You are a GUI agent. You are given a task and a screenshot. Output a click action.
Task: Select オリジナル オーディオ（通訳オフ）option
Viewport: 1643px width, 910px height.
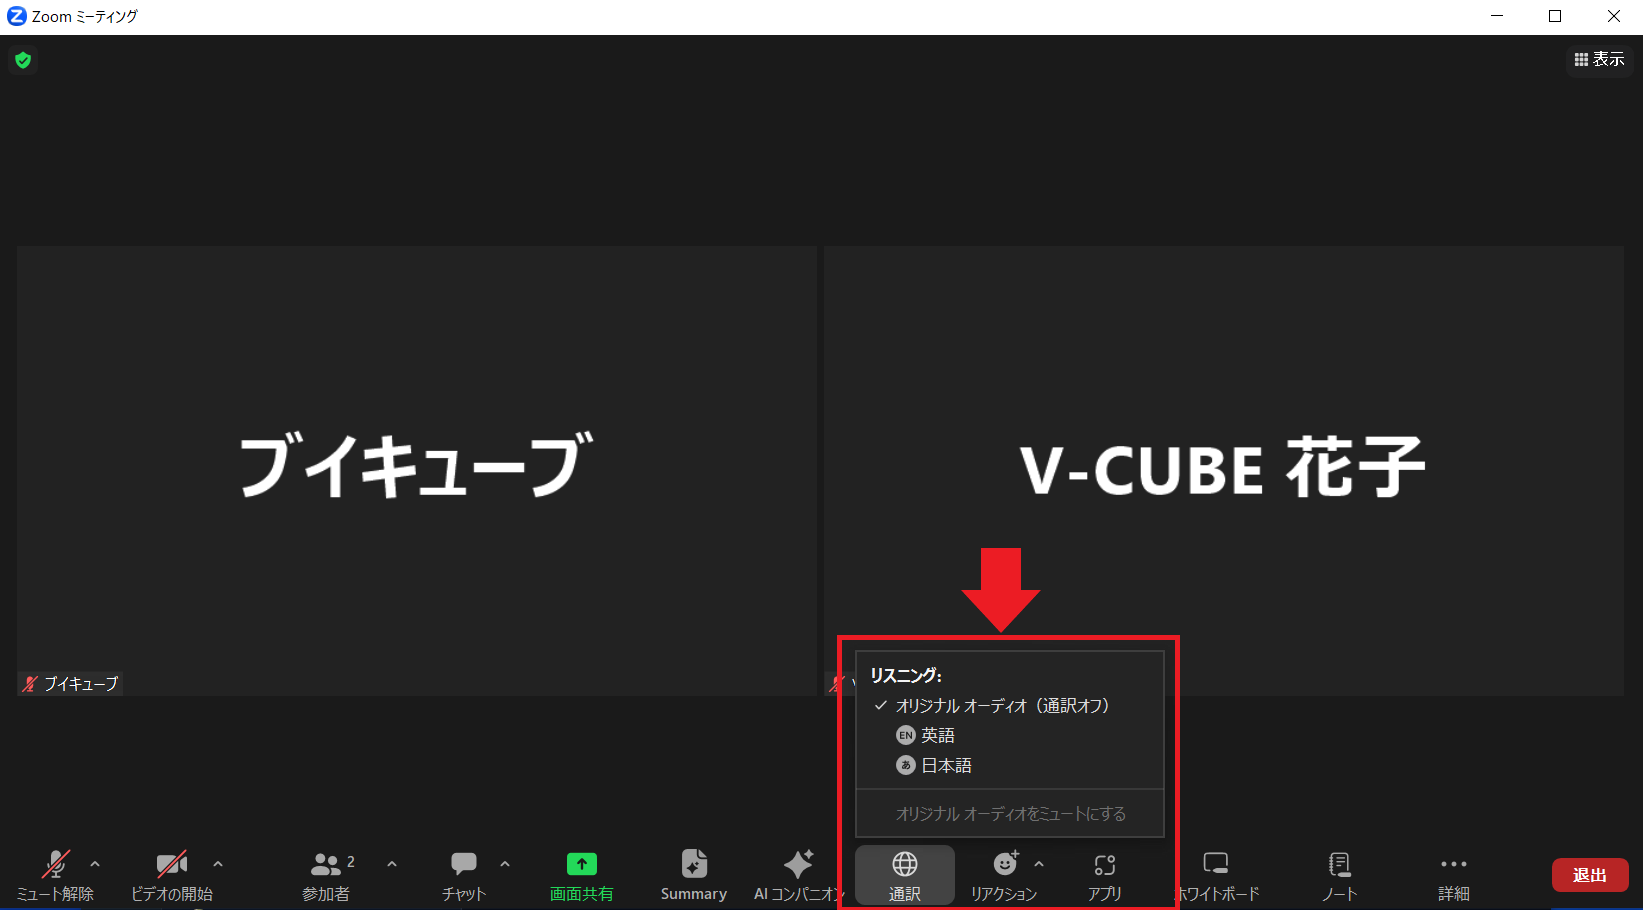1010,706
